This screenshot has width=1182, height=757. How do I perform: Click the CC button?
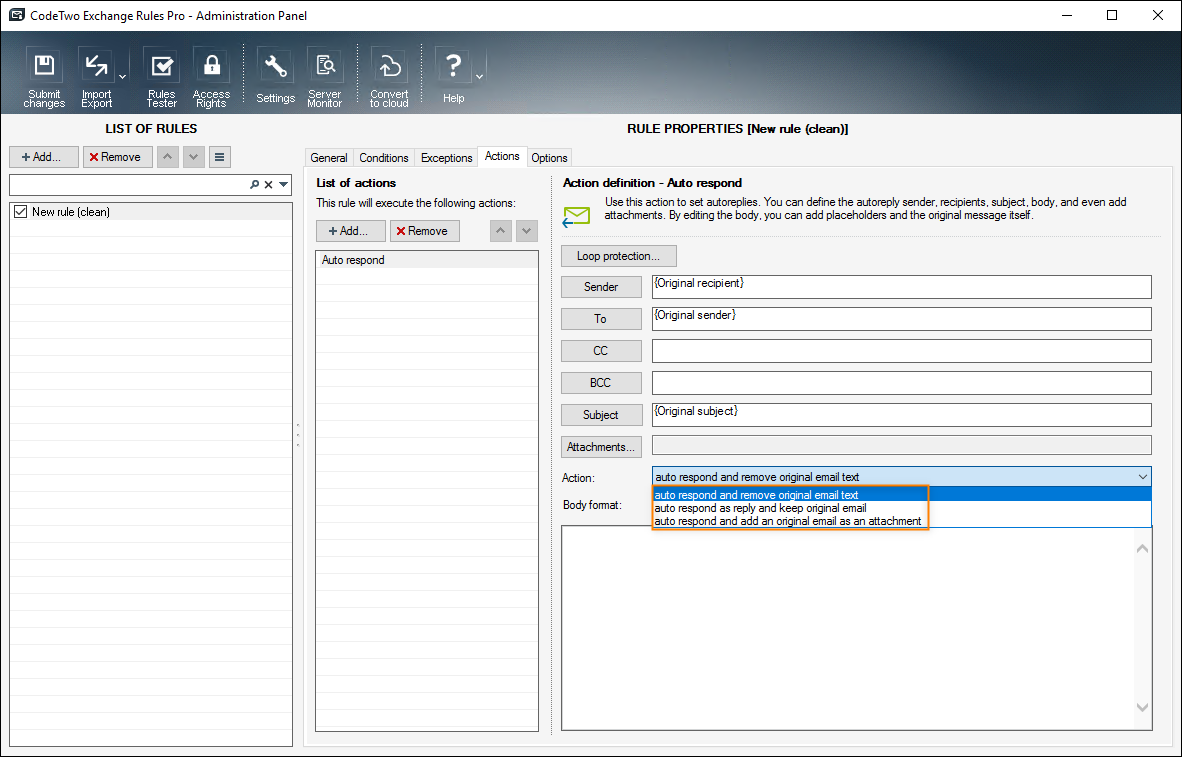pos(601,351)
